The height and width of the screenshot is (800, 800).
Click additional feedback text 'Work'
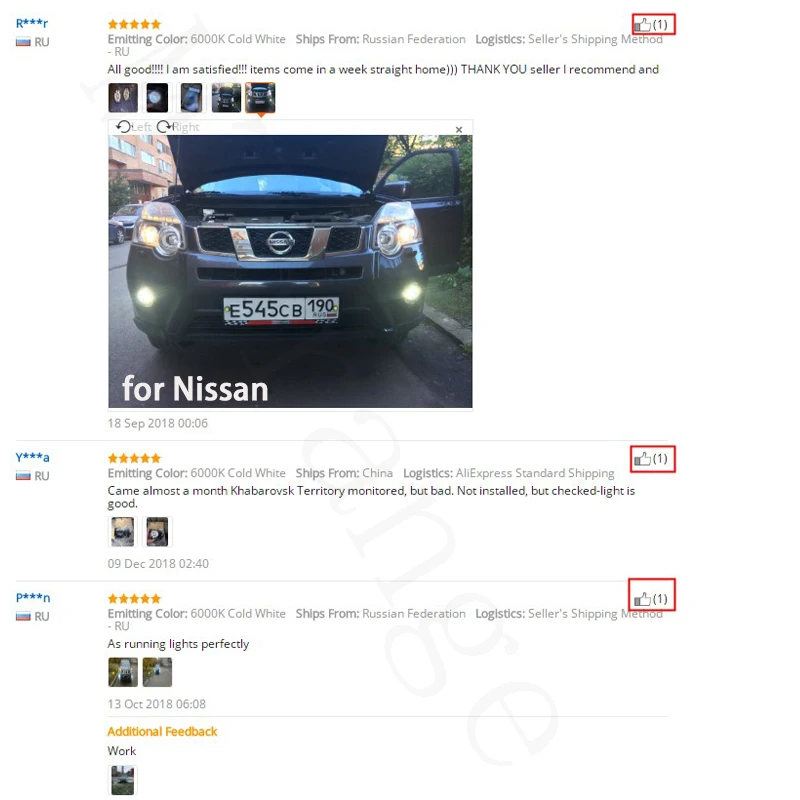[x=121, y=751]
